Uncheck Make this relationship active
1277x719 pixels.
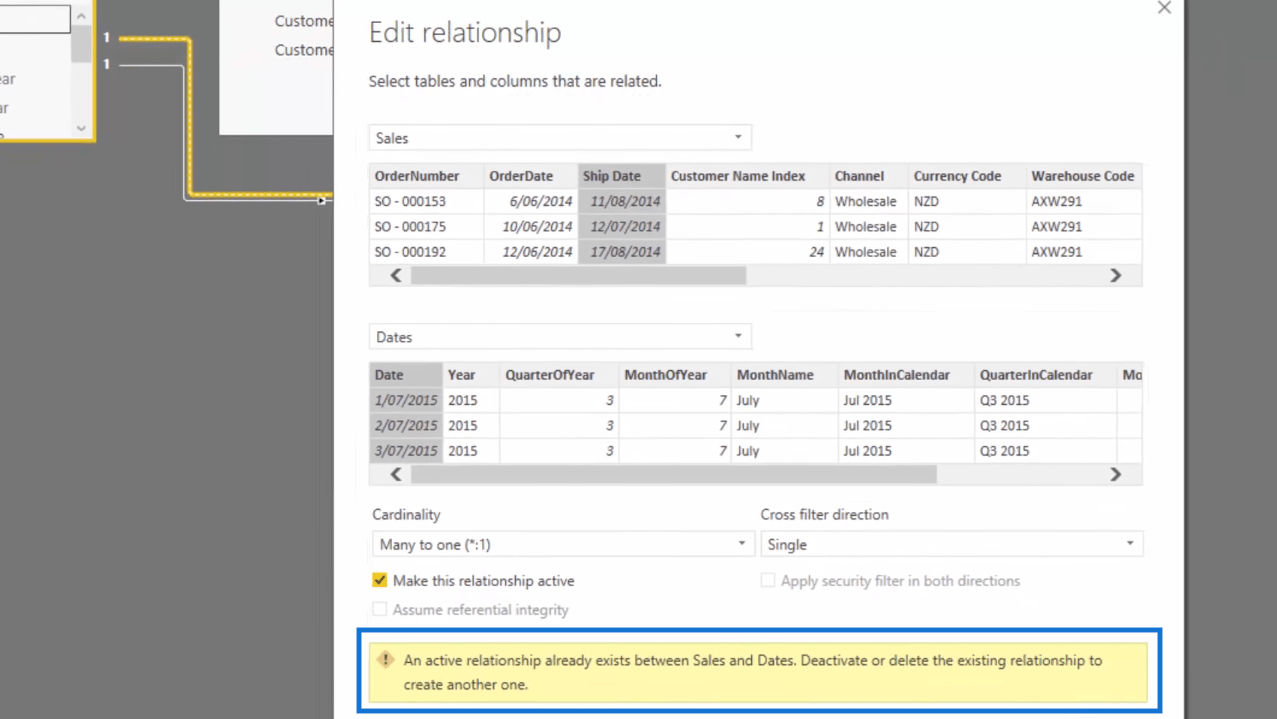pyautogui.click(x=380, y=580)
